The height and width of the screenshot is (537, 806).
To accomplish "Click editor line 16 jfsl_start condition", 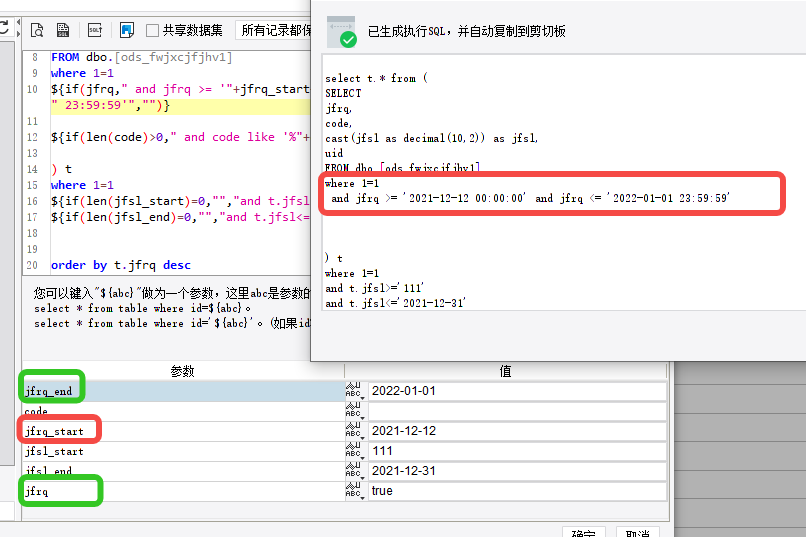I will [180, 201].
